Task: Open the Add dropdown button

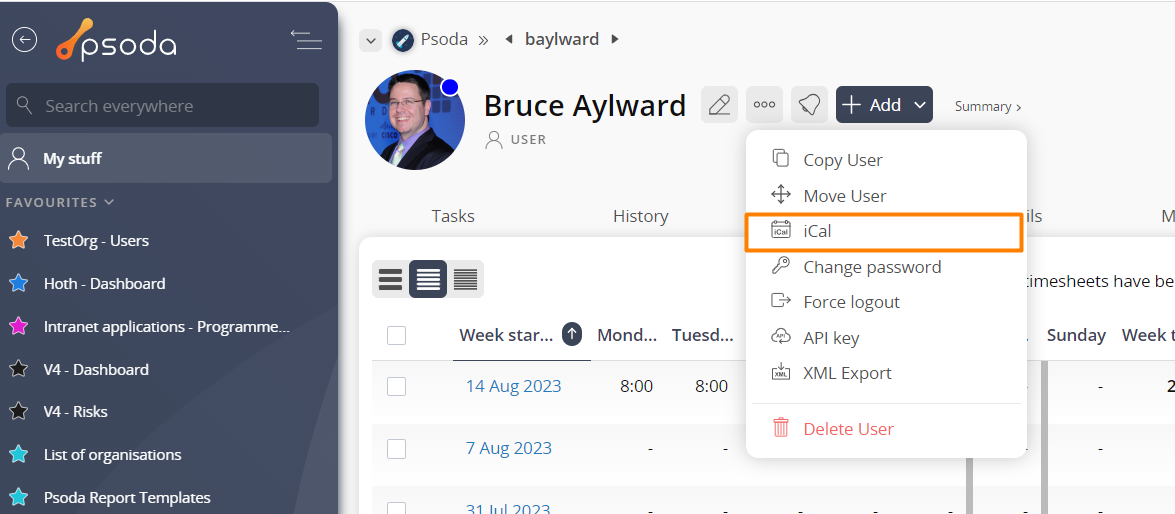Action: 884,105
